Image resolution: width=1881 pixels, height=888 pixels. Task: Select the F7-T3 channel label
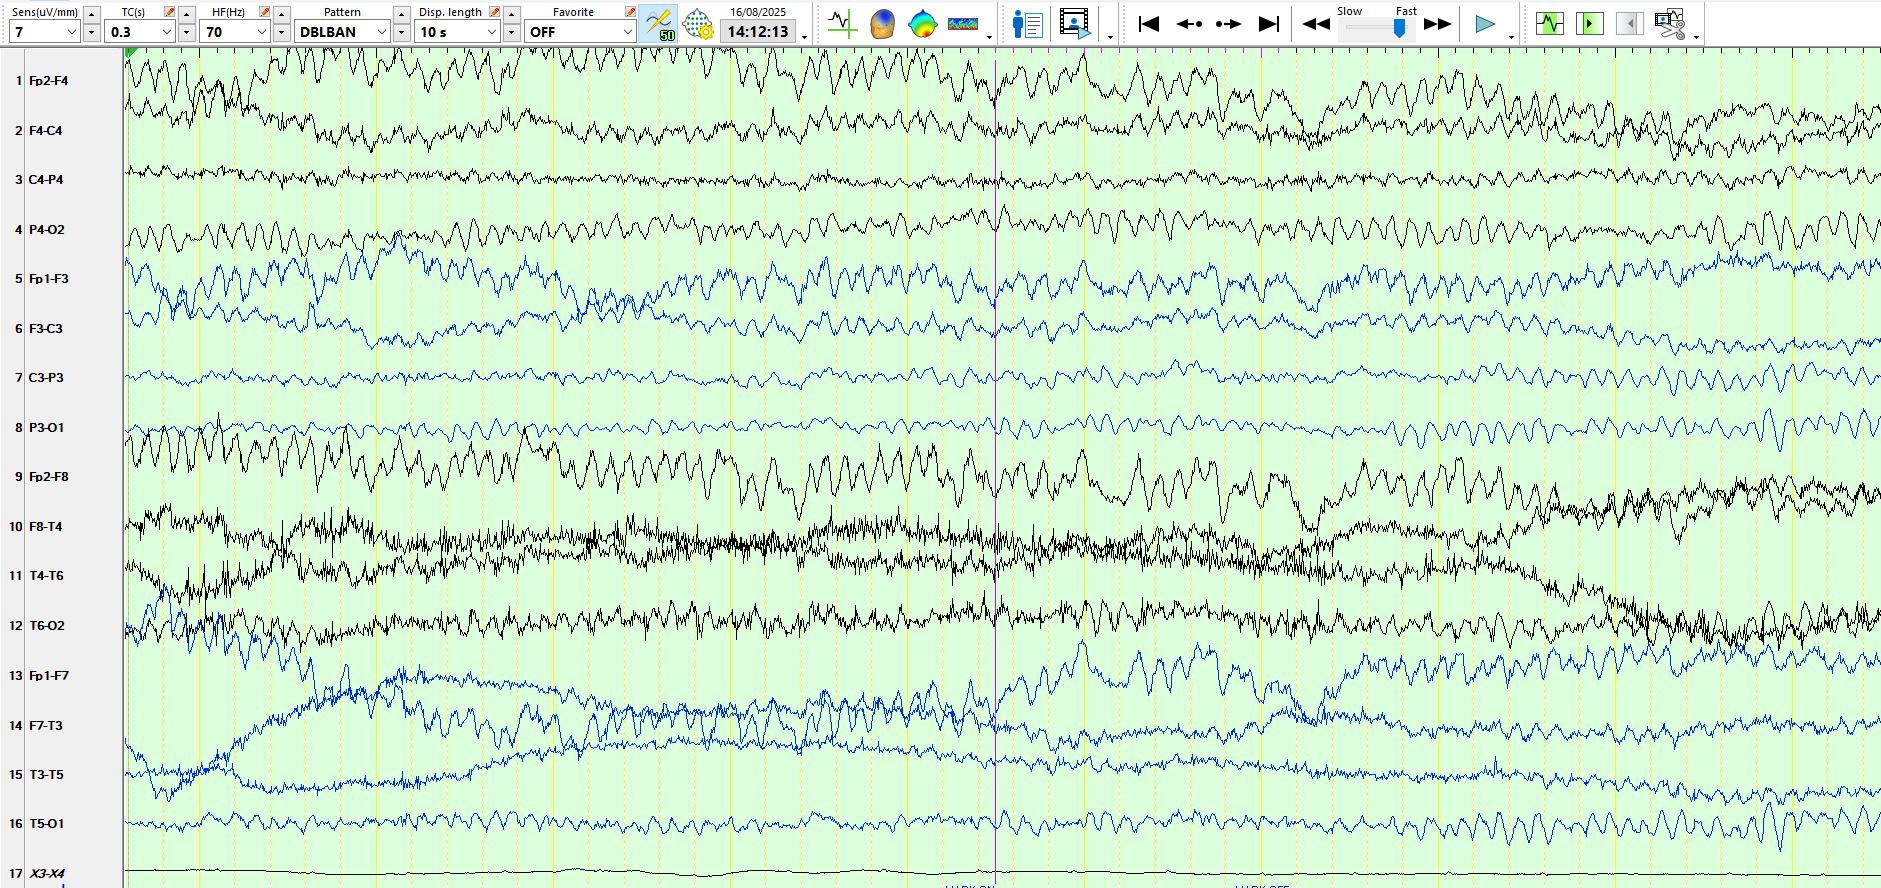(45, 726)
